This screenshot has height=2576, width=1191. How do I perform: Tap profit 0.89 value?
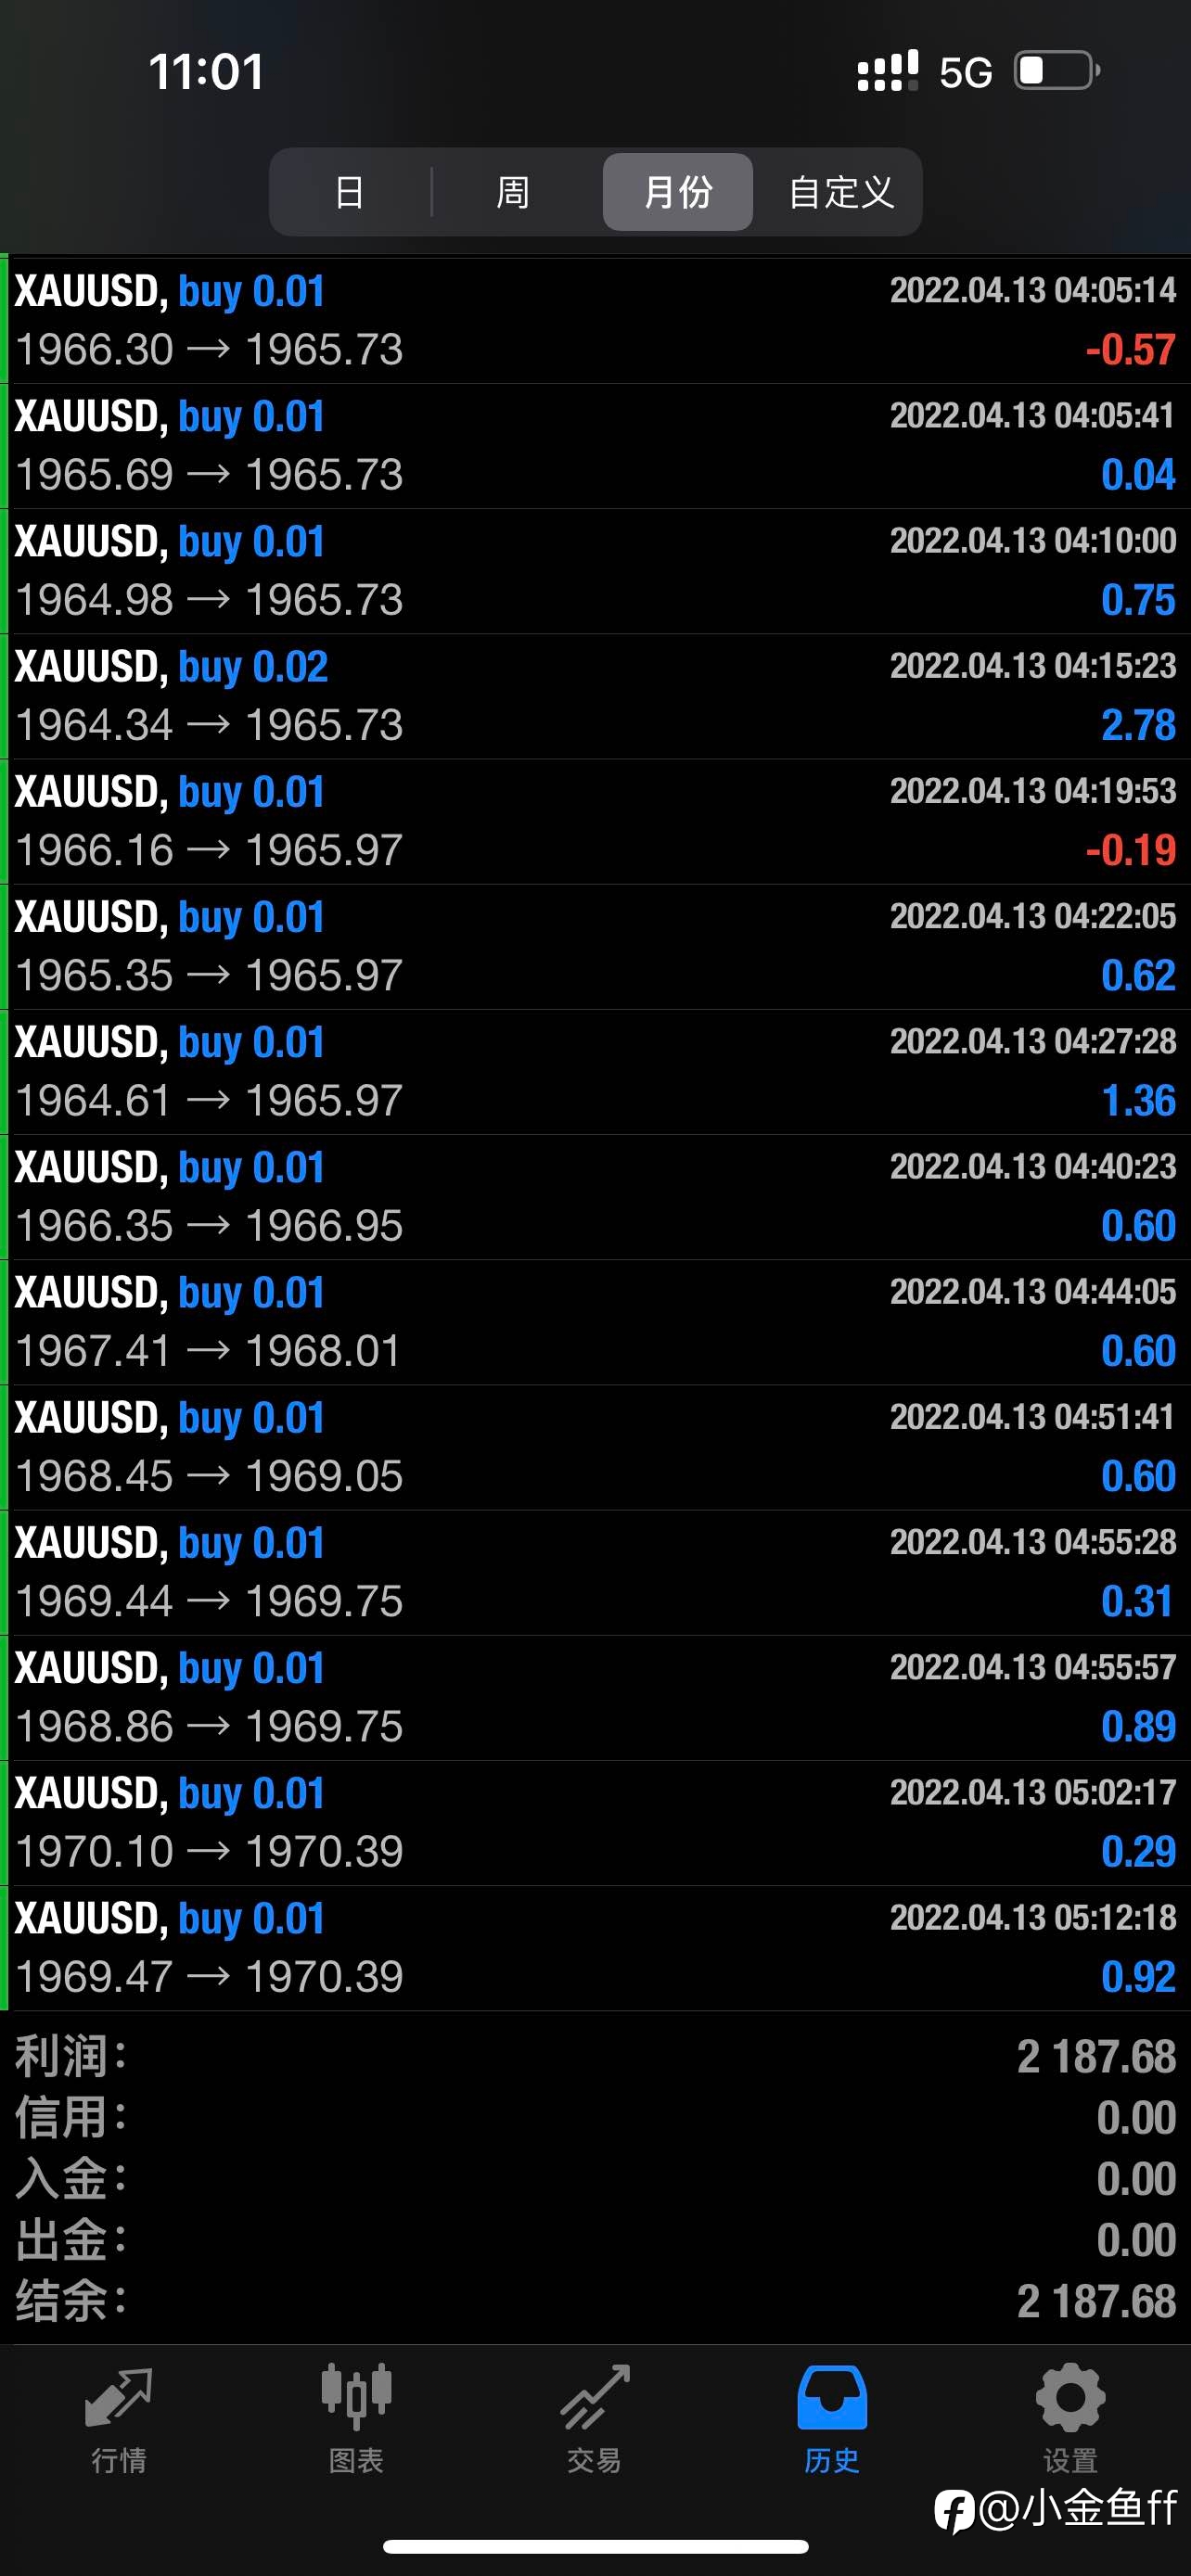pyautogui.click(x=1138, y=1726)
